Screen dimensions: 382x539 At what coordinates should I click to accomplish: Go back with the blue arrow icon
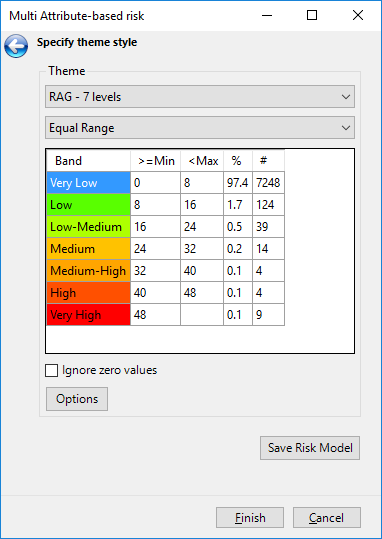click(16, 46)
